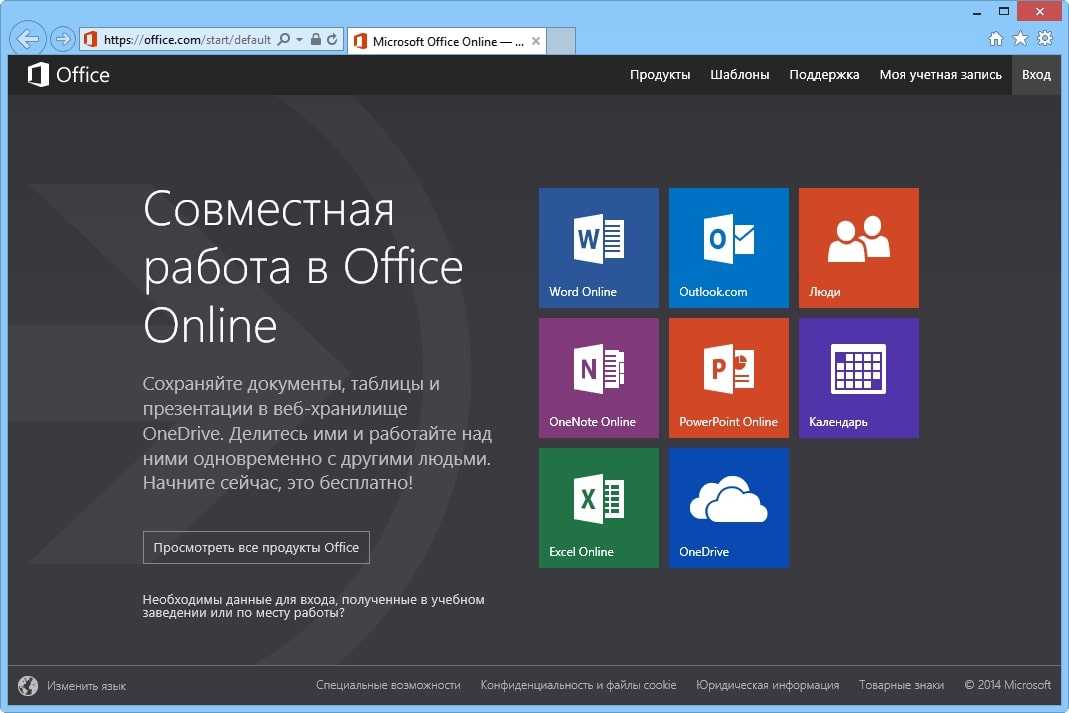The width and height of the screenshot is (1069, 713).
Task: Open Конфиденциальность и файлы cookie link
Action: [x=578, y=685]
